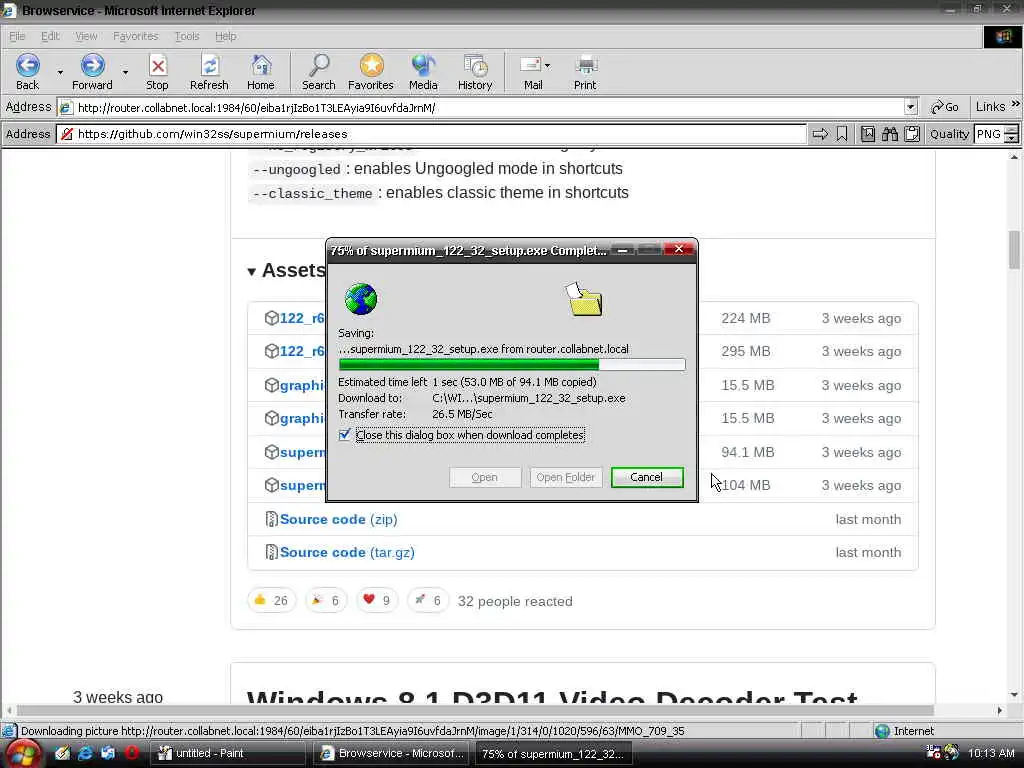Open the Edit menu
Image resolution: width=1024 pixels, height=768 pixels.
tap(50, 36)
